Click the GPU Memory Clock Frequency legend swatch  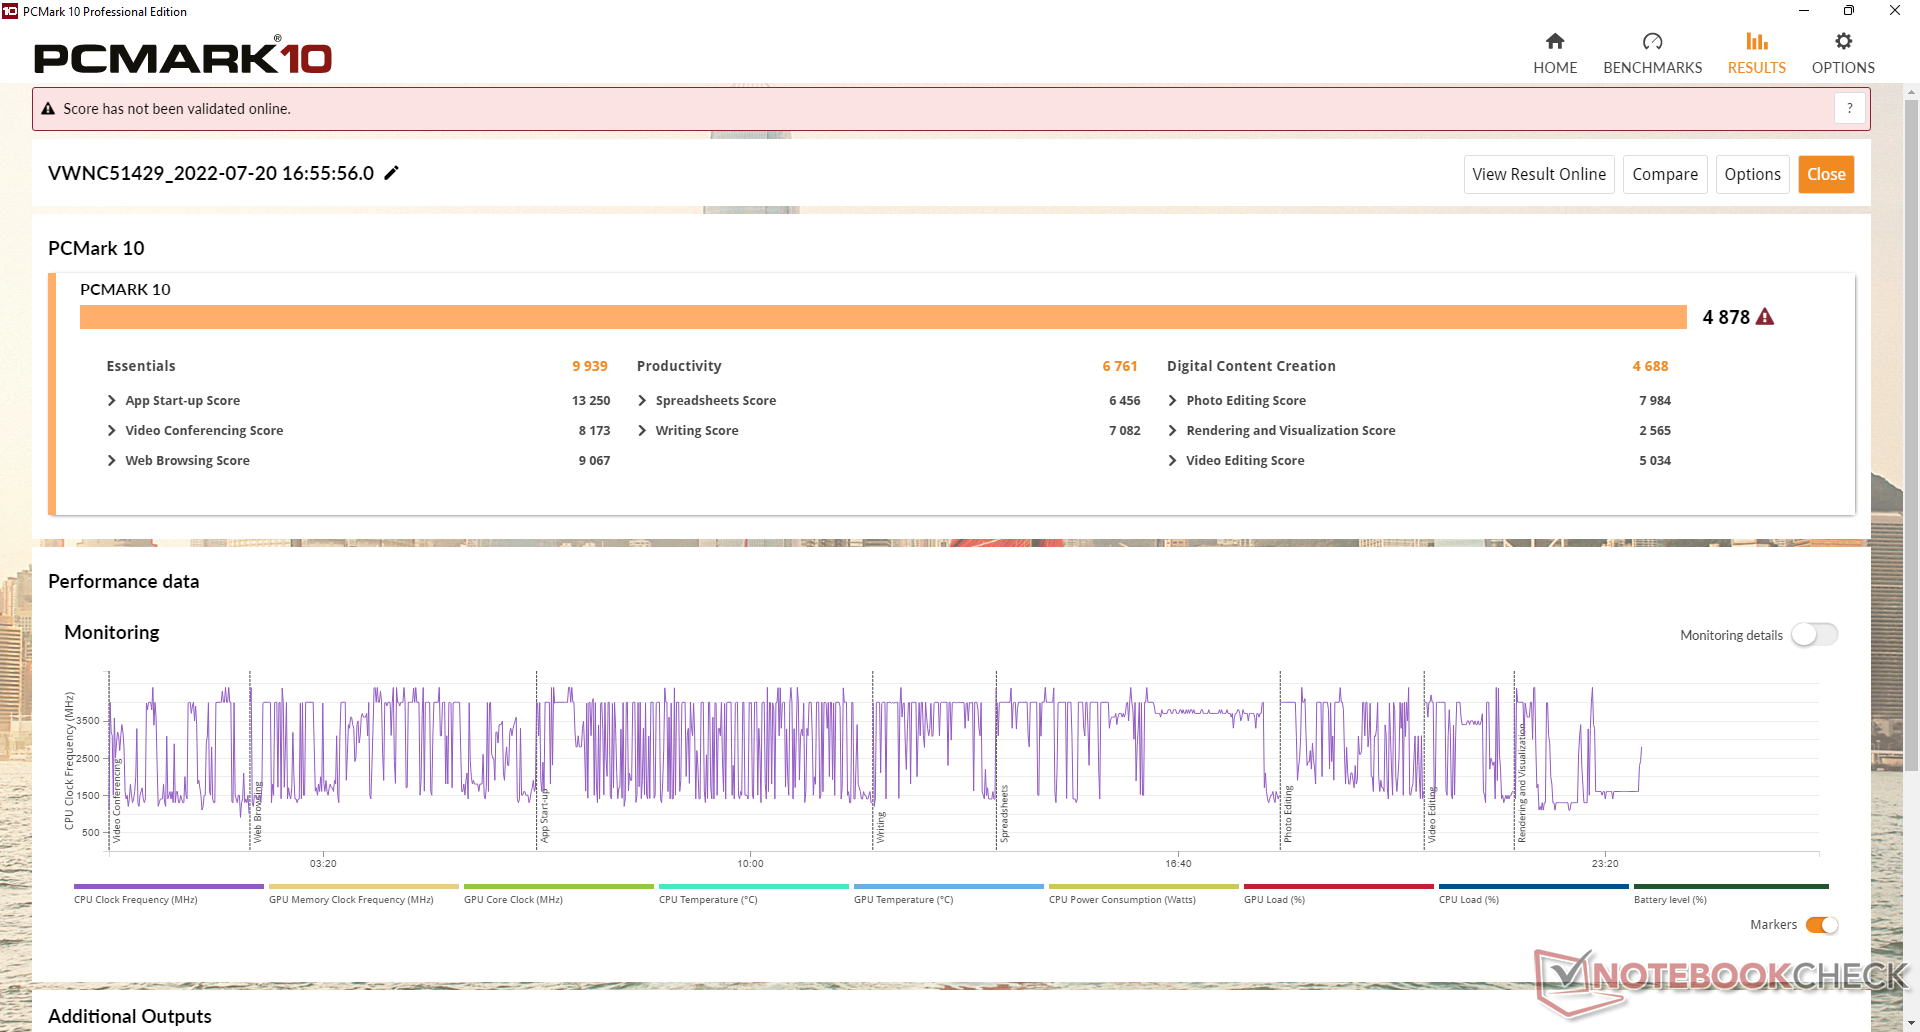tap(363, 886)
